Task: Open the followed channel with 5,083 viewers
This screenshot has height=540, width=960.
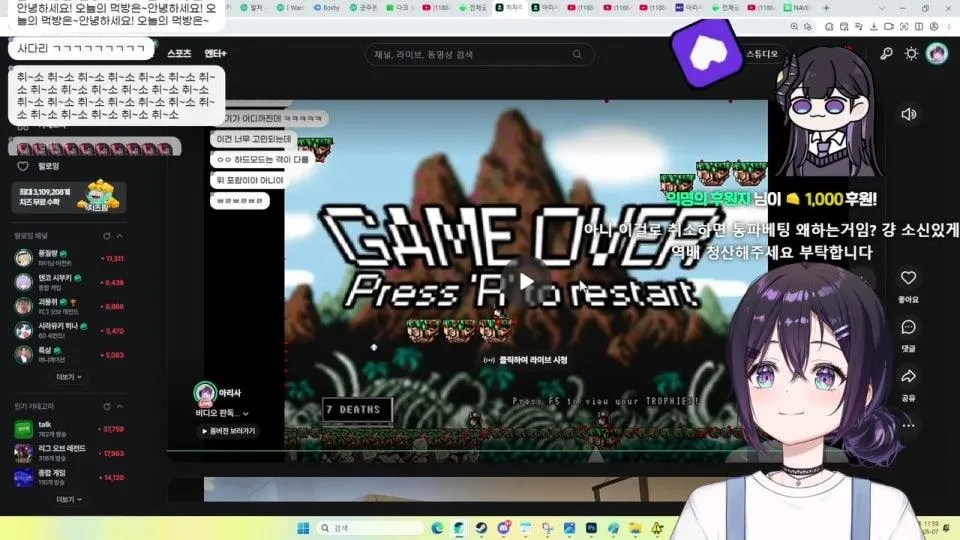Action: 69,354
